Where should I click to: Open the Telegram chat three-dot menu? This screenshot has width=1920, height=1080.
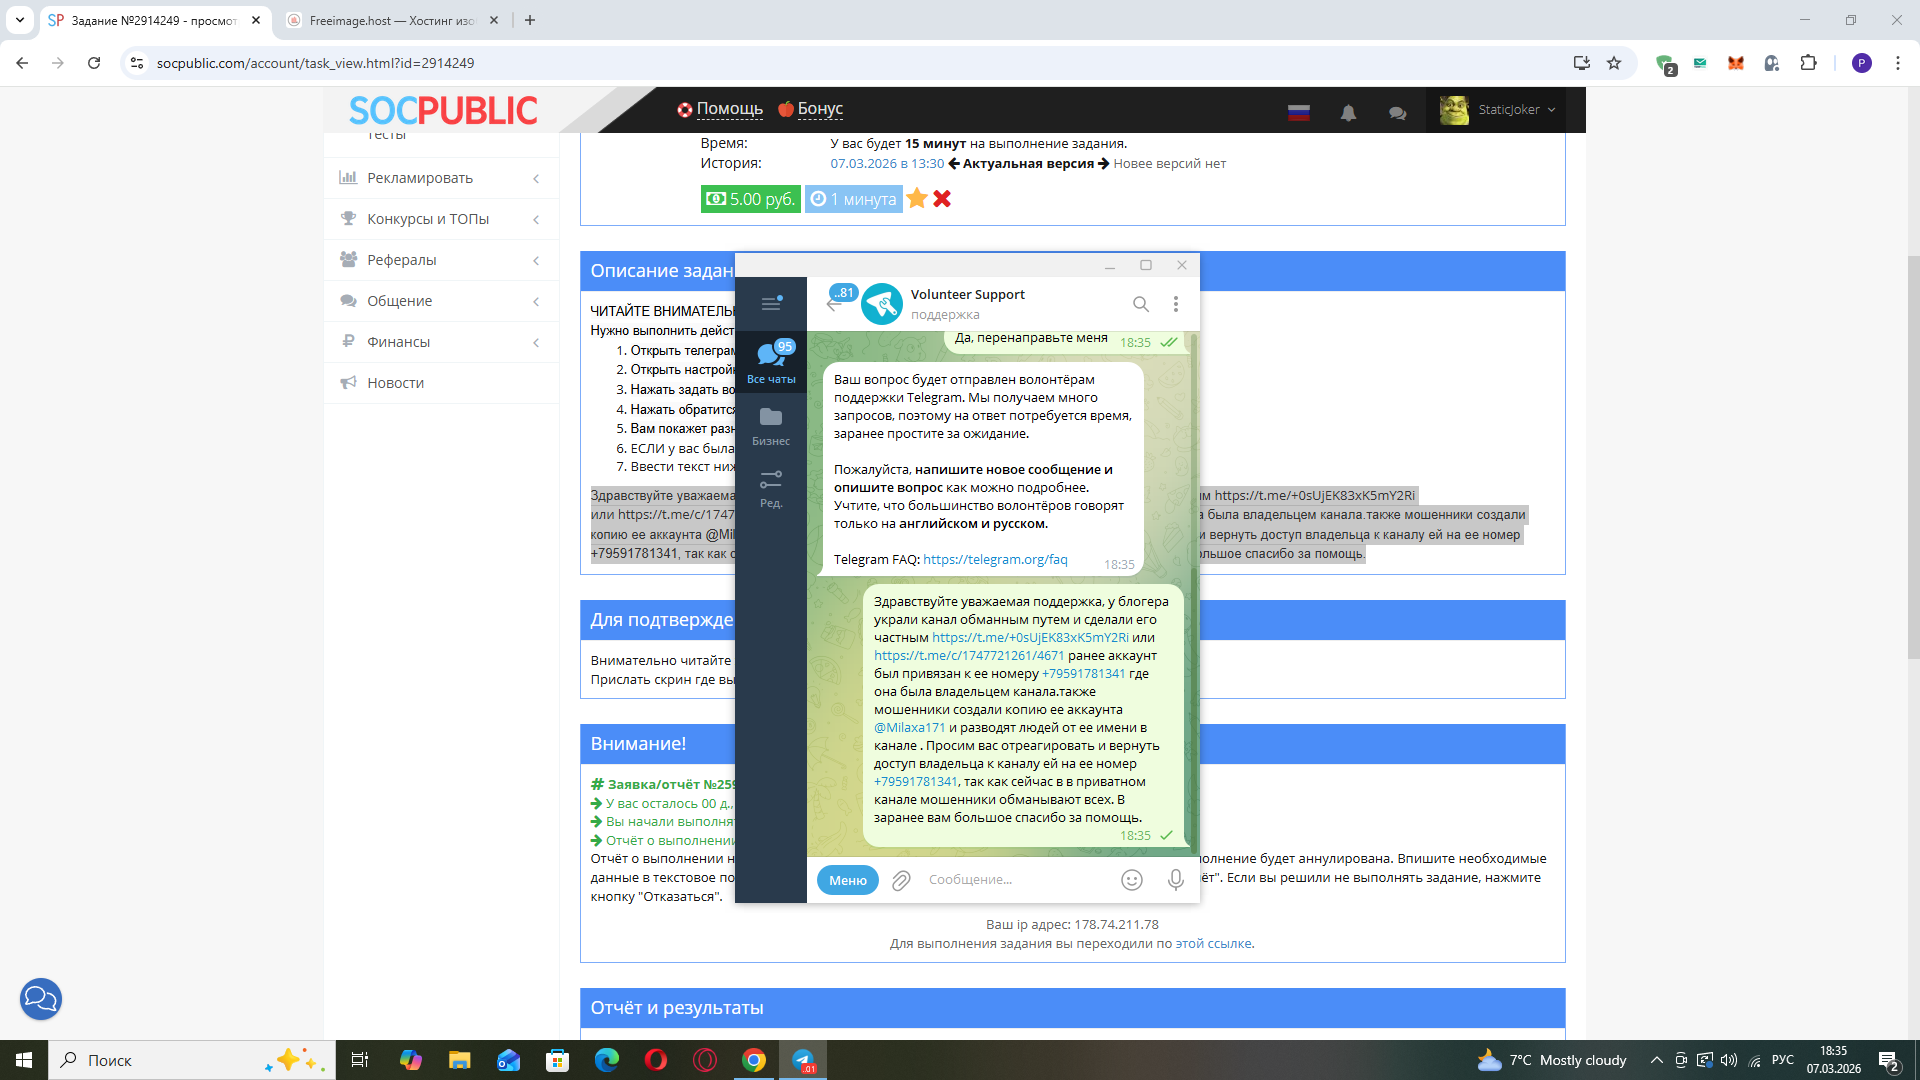click(x=1176, y=304)
